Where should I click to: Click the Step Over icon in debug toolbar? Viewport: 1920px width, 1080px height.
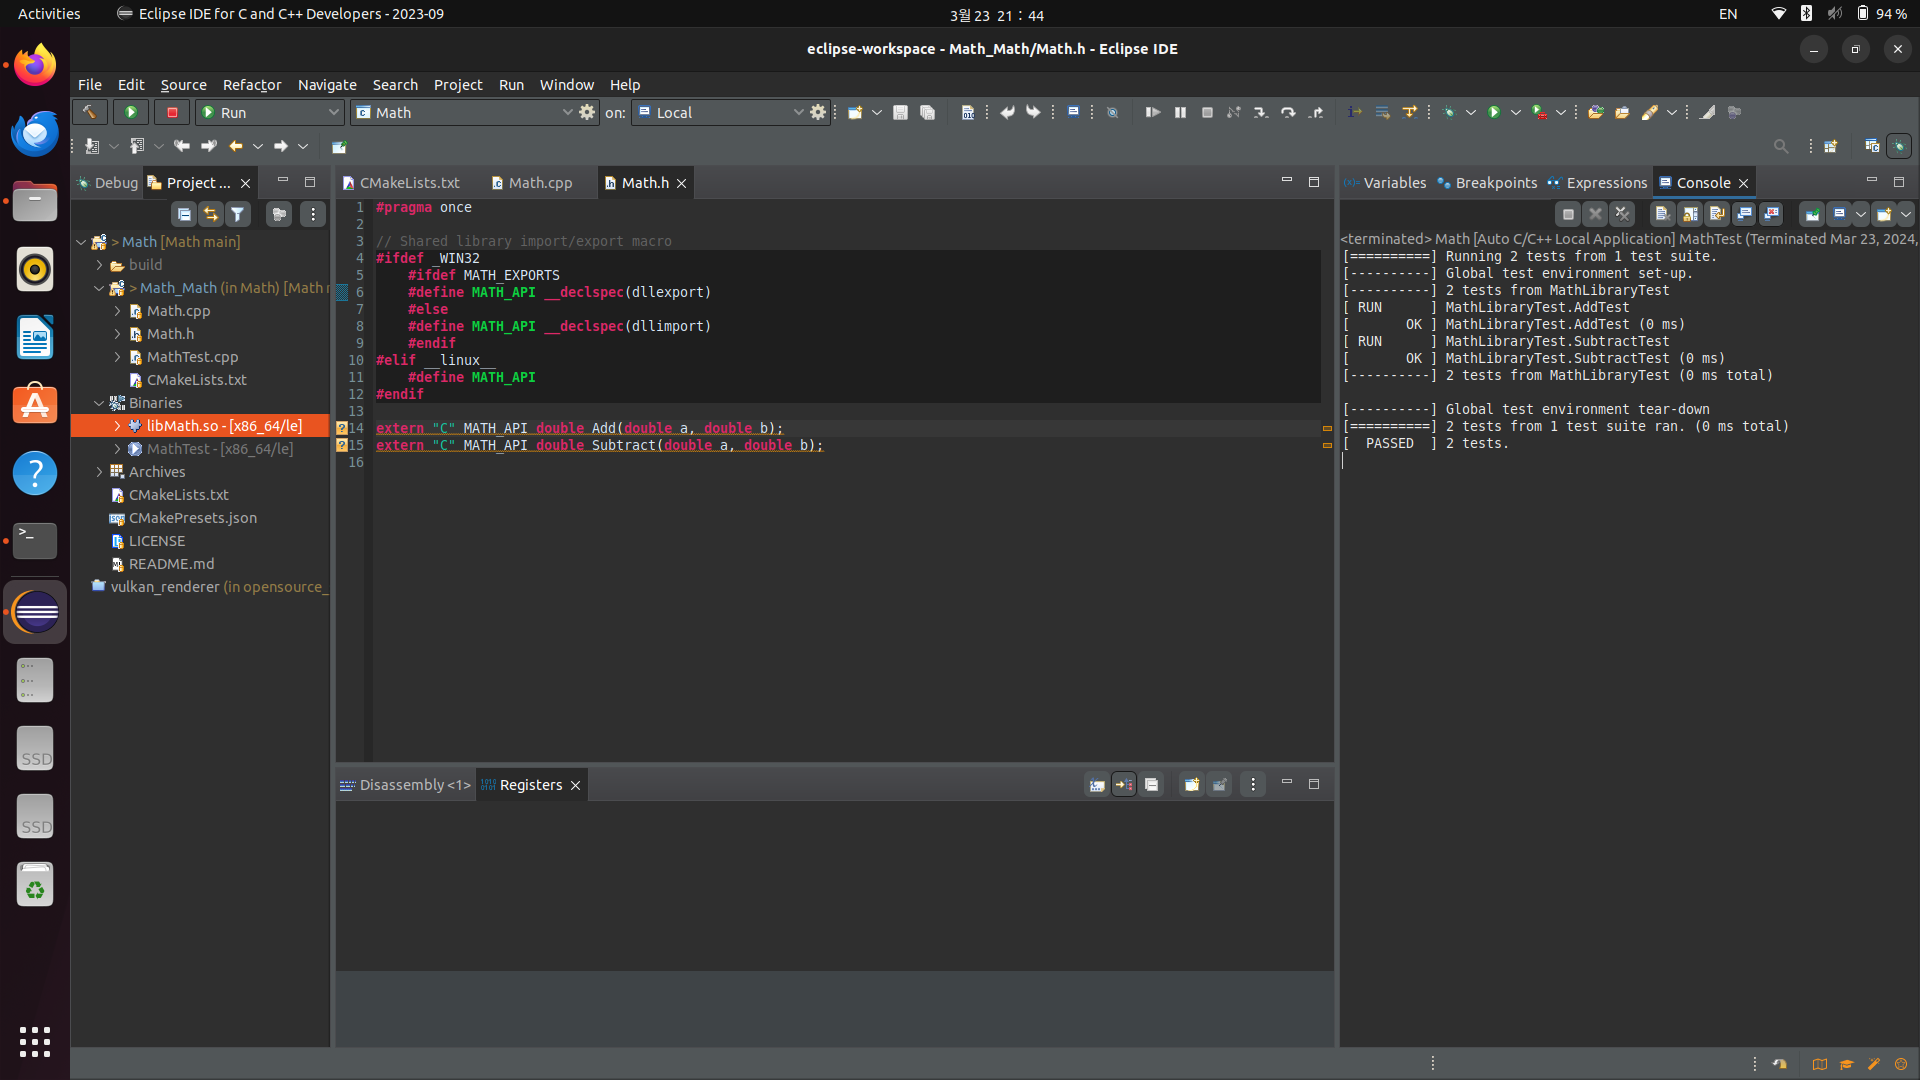pyautogui.click(x=1288, y=112)
